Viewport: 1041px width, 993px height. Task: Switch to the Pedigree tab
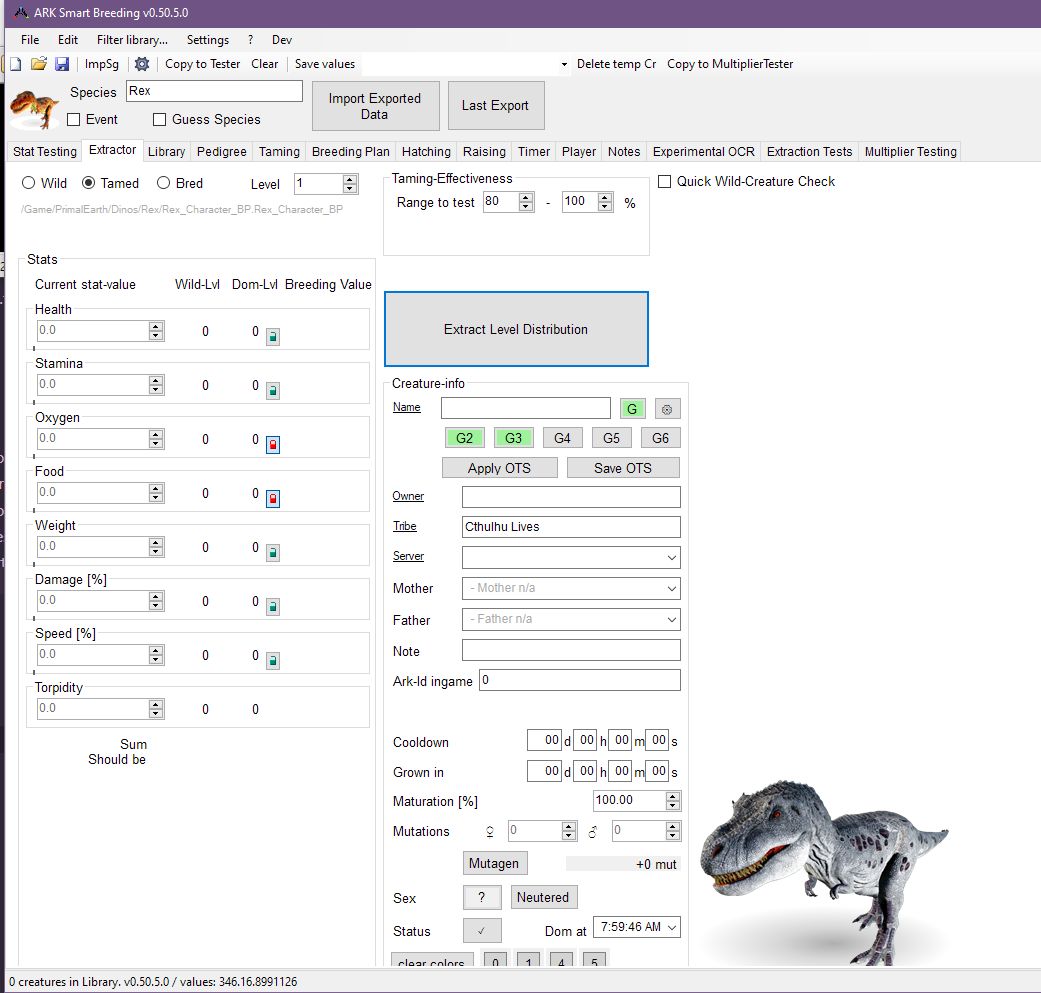point(222,151)
